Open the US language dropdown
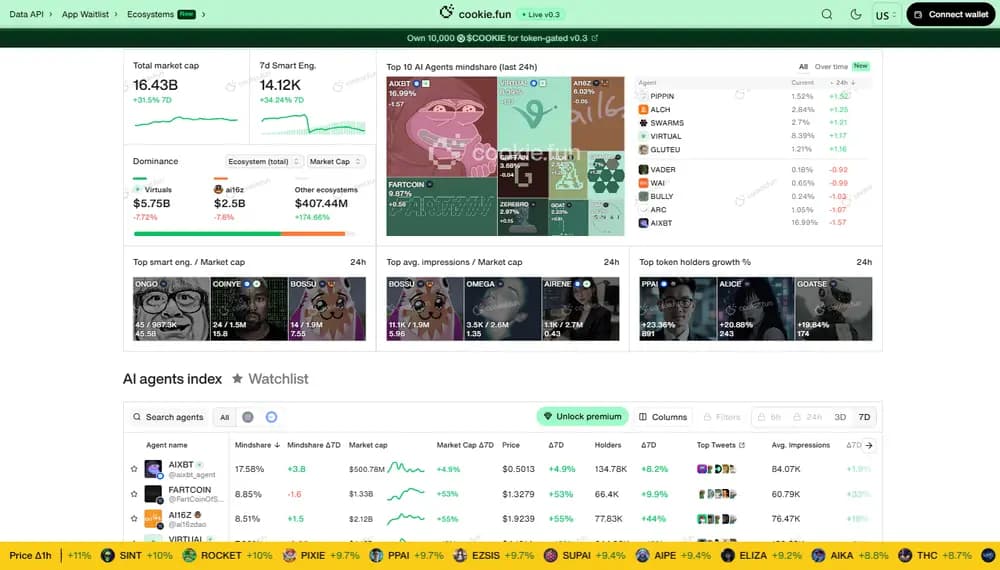 coord(885,15)
